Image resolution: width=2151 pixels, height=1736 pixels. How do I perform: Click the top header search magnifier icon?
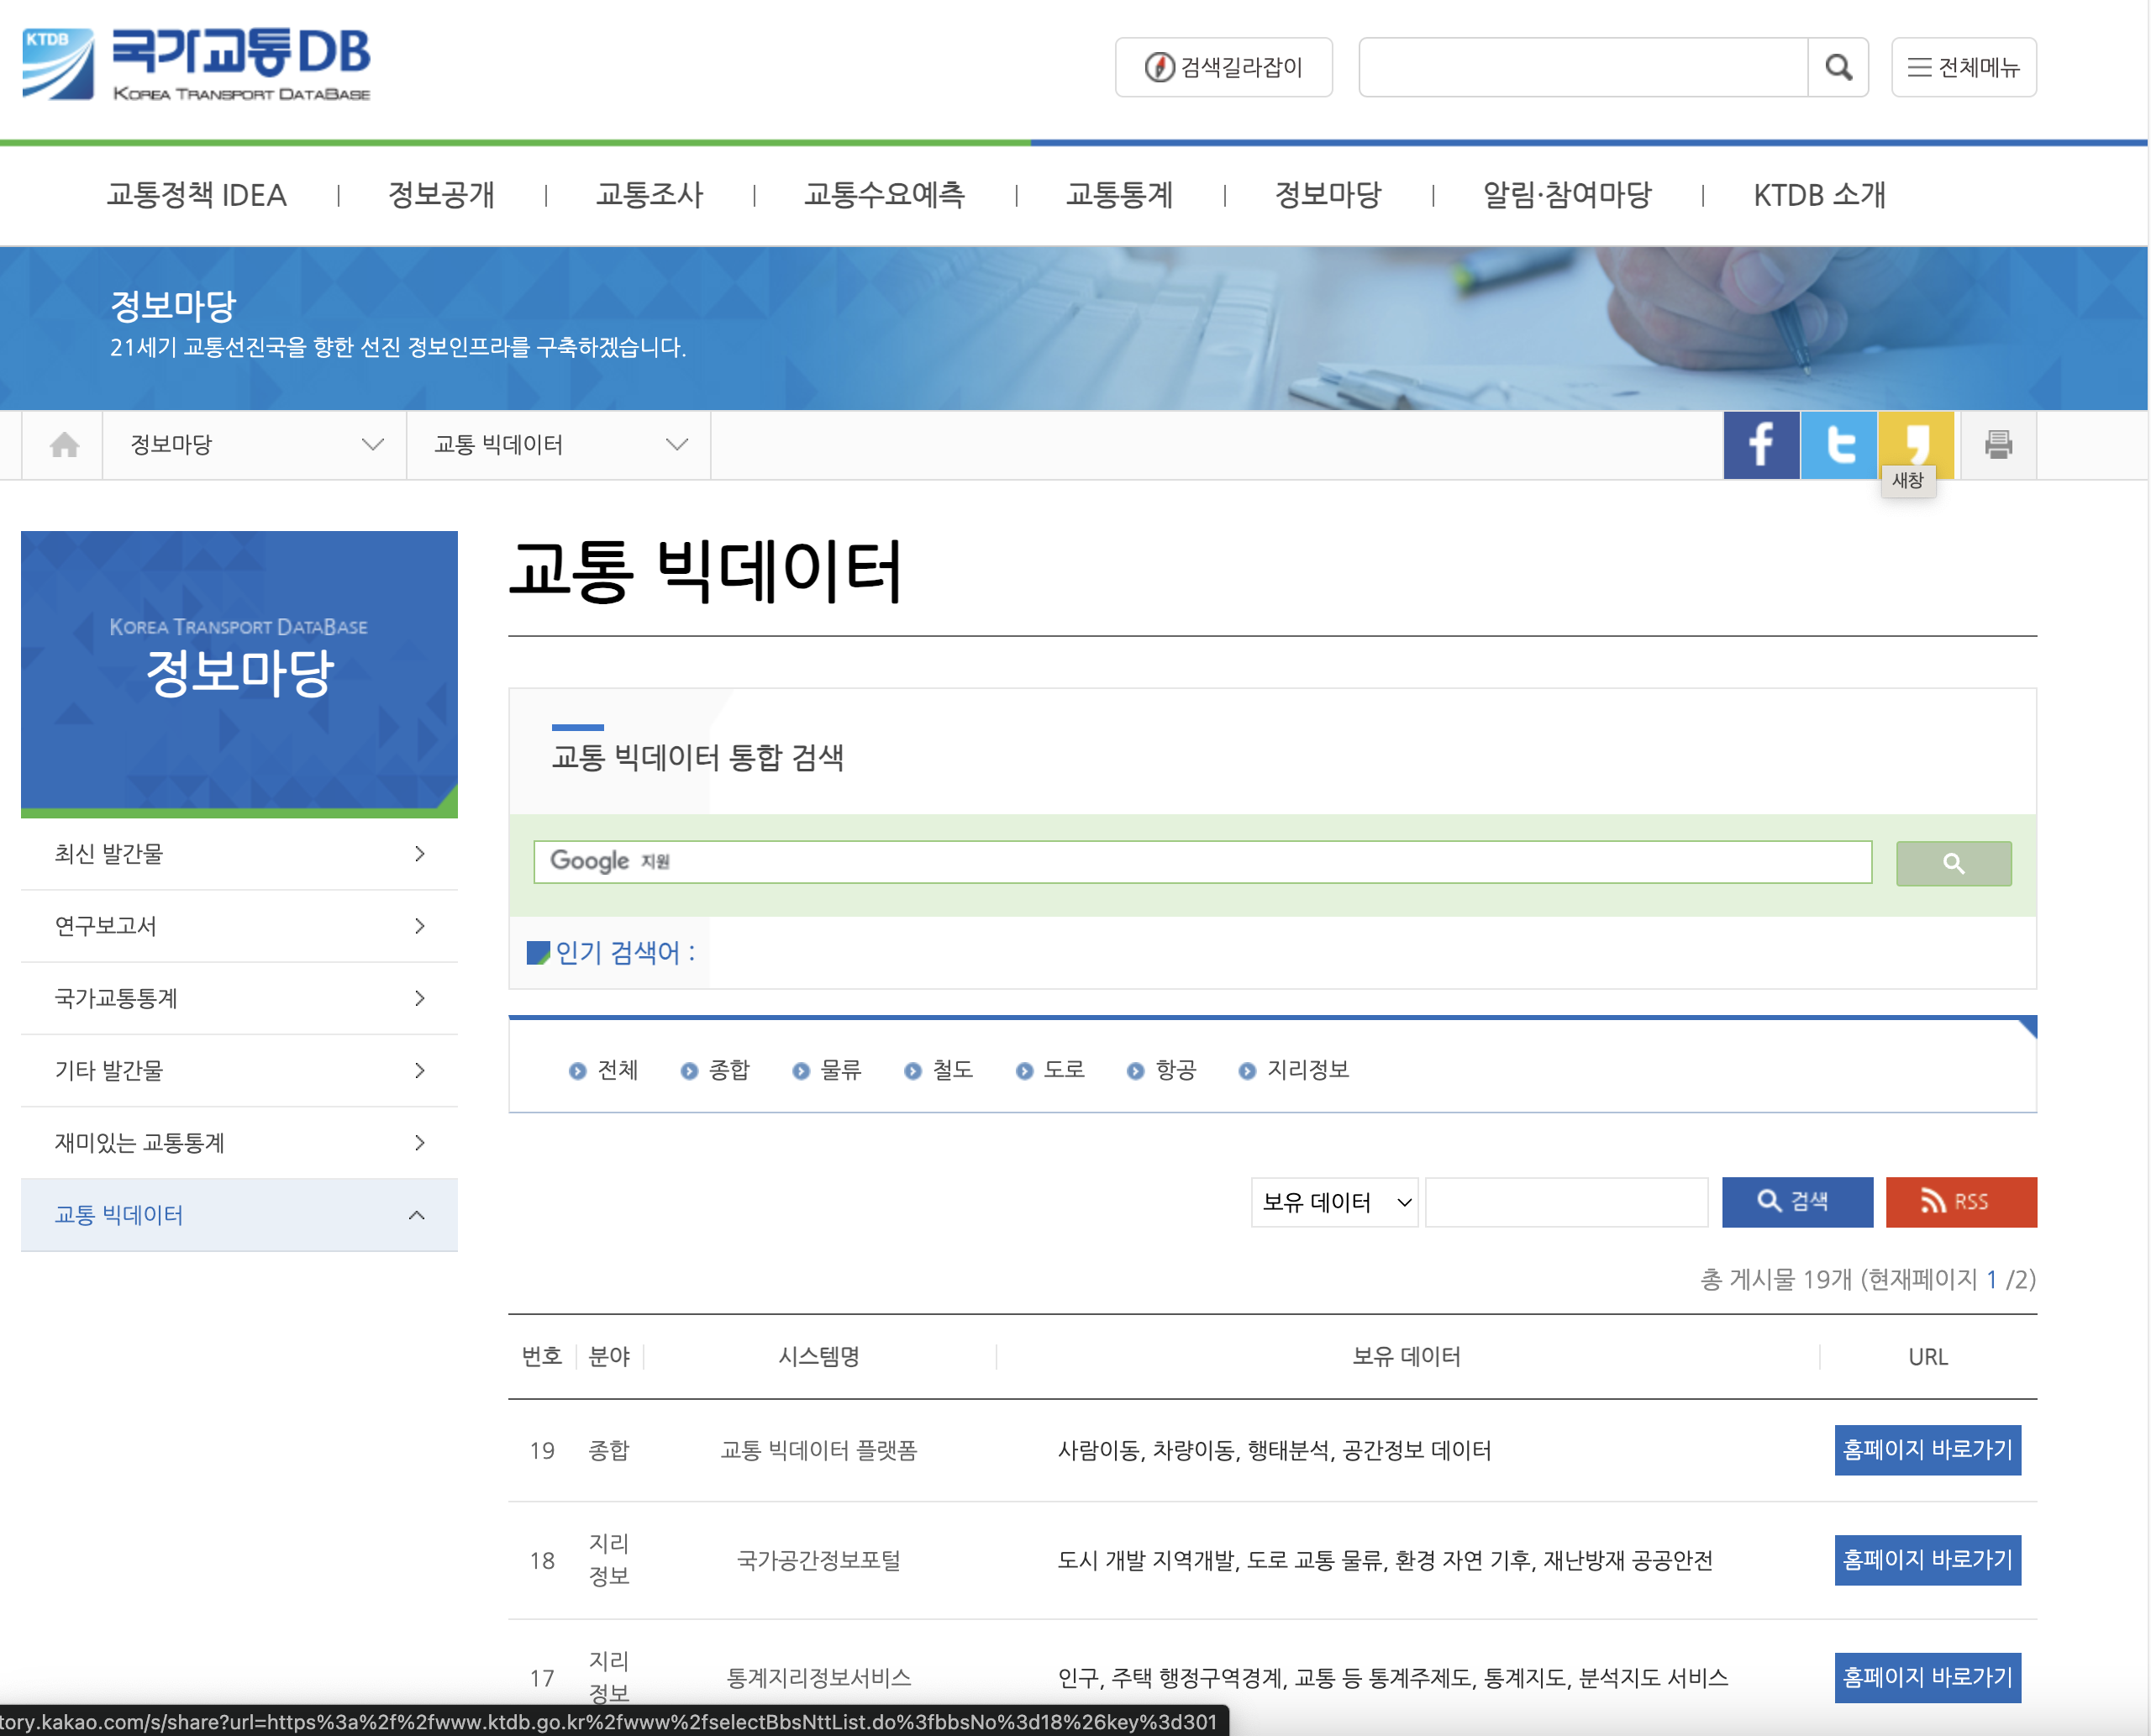coord(1838,67)
